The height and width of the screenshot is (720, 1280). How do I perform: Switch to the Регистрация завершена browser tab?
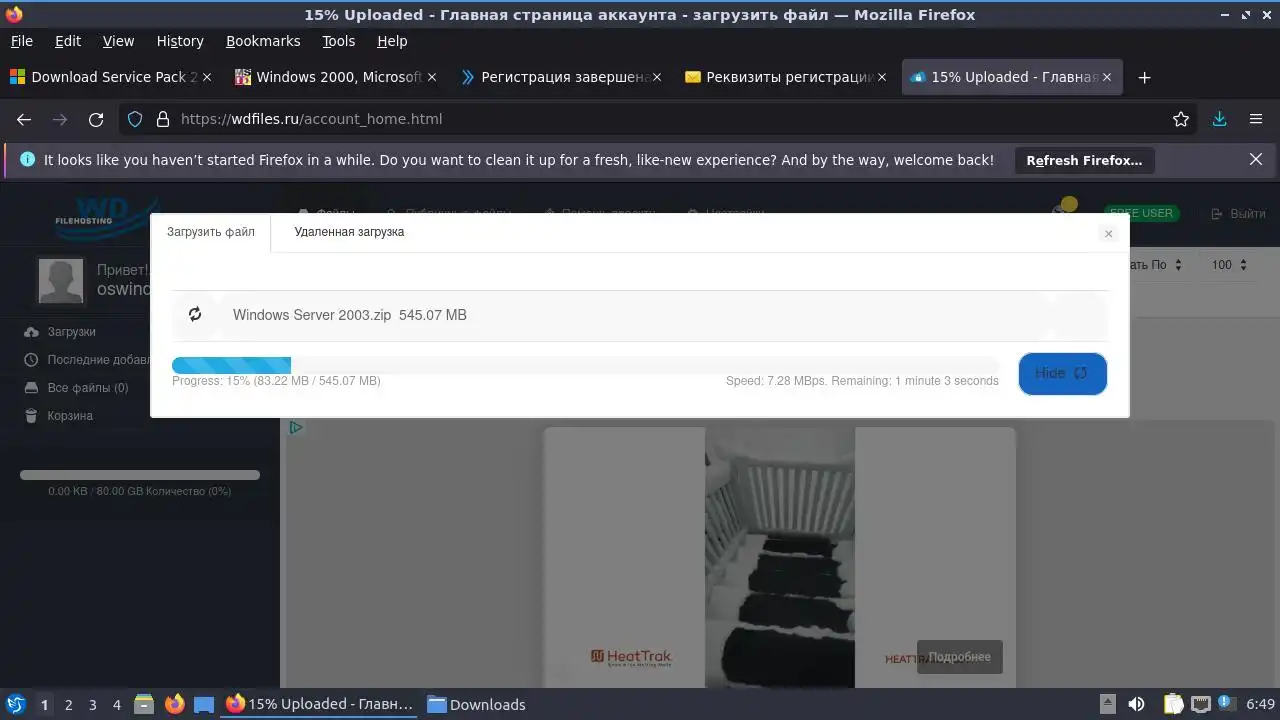(x=562, y=77)
